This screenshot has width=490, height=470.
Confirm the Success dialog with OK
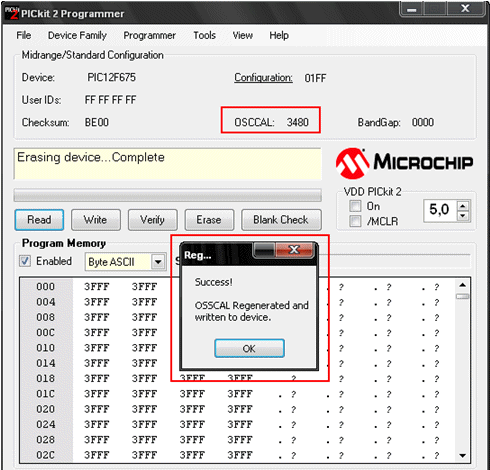click(x=249, y=348)
